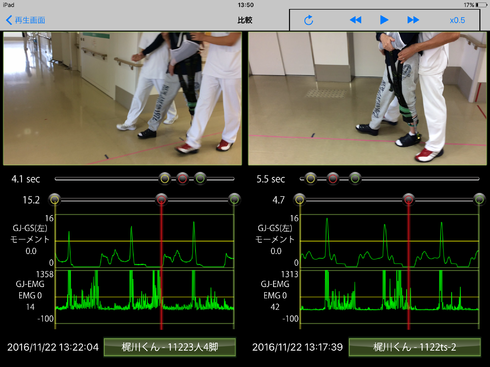
Task: Select the left walking video thumbnail
Action: (122, 98)
